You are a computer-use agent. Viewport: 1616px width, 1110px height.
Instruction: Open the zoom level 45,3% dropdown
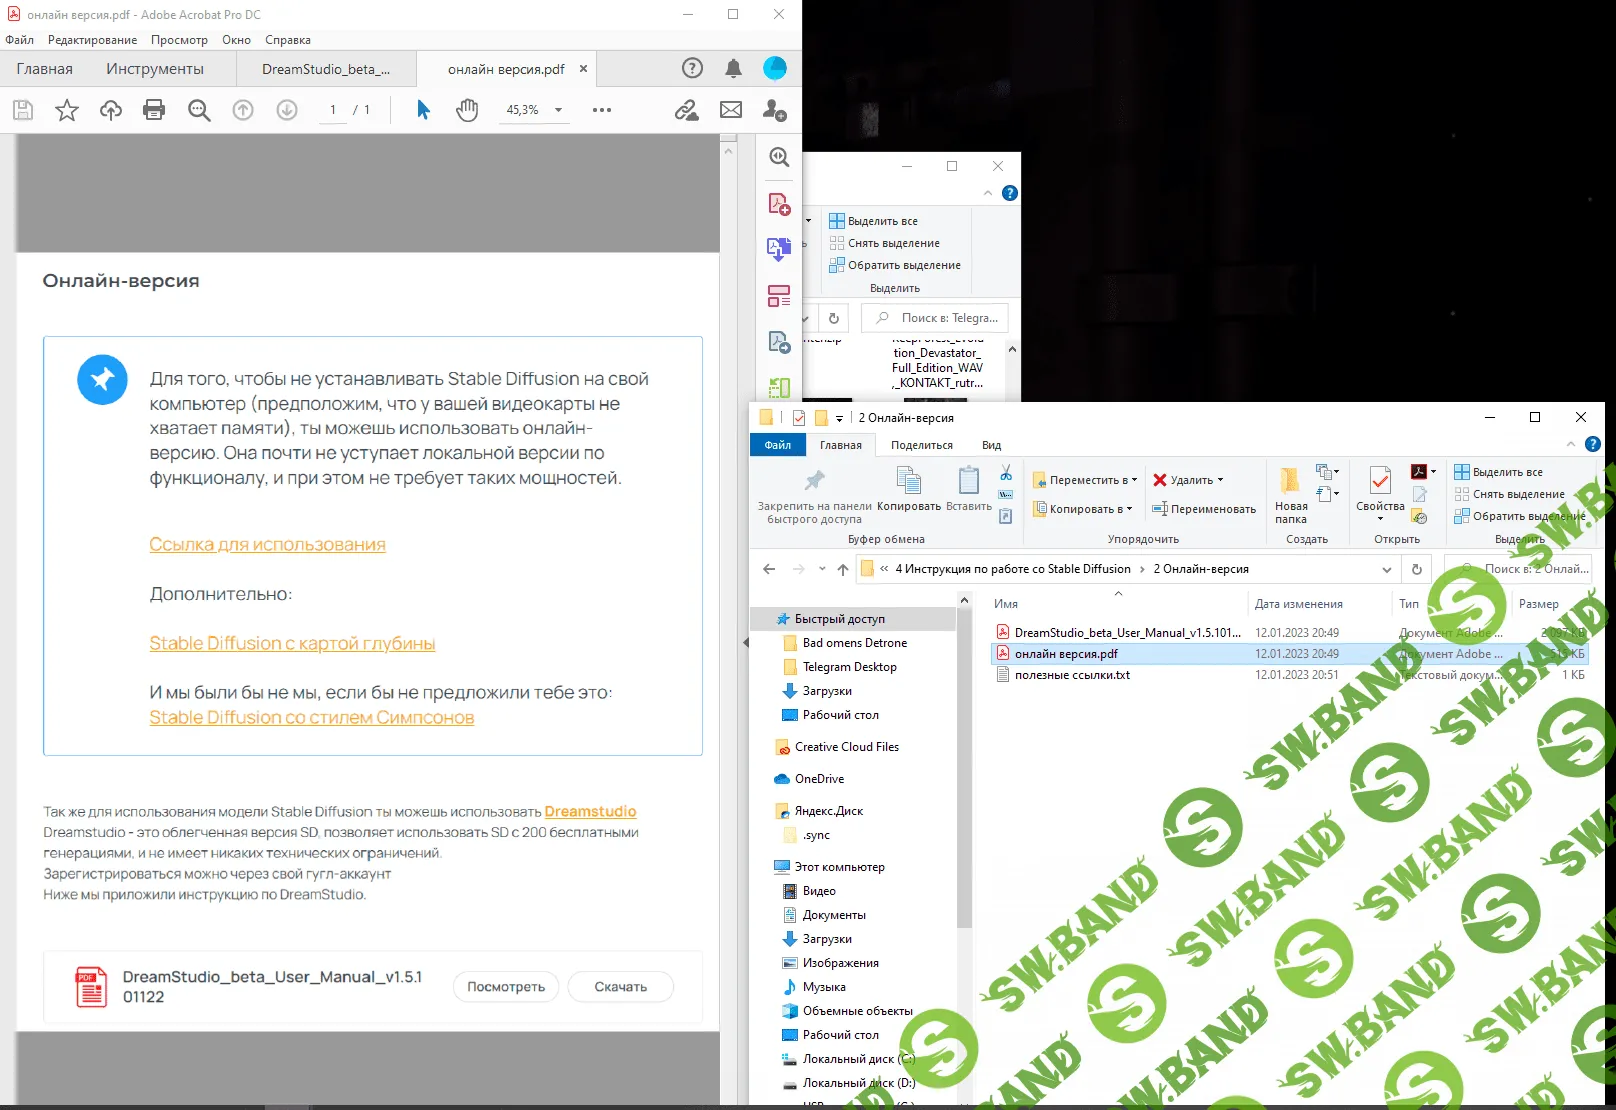point(558,110)
